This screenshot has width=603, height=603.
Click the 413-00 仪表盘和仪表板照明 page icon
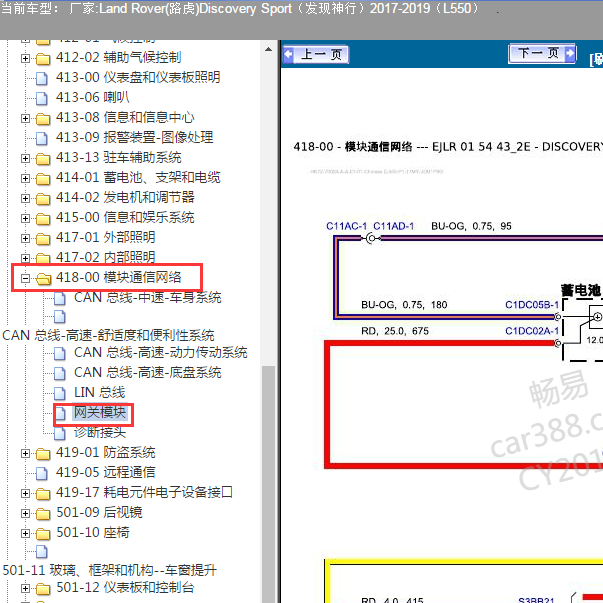[x=42, y=78]
